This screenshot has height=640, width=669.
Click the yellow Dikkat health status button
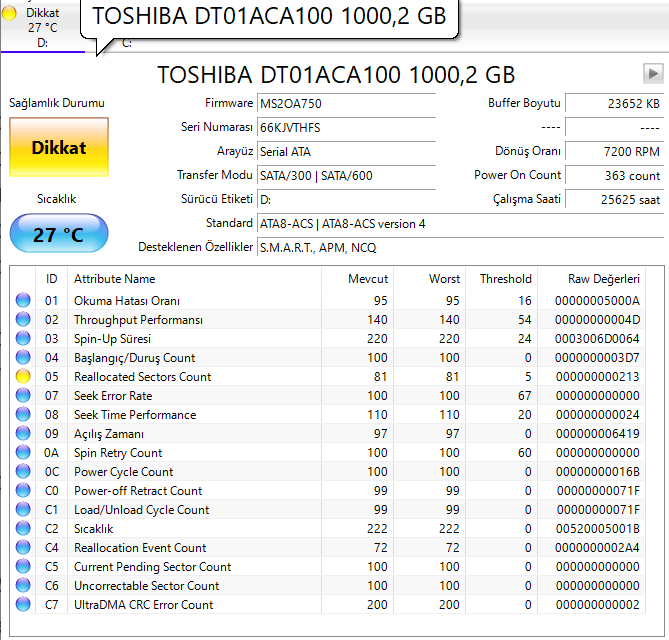click(x=59, y=147)
